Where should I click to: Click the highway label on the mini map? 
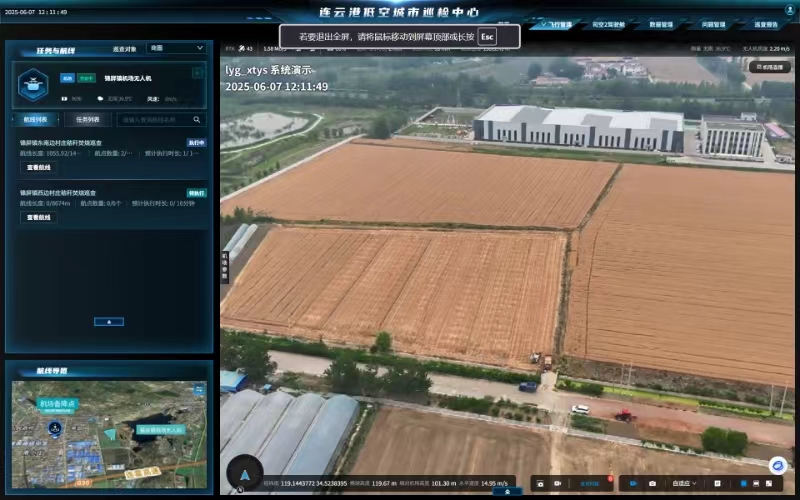tap(142, 473)
